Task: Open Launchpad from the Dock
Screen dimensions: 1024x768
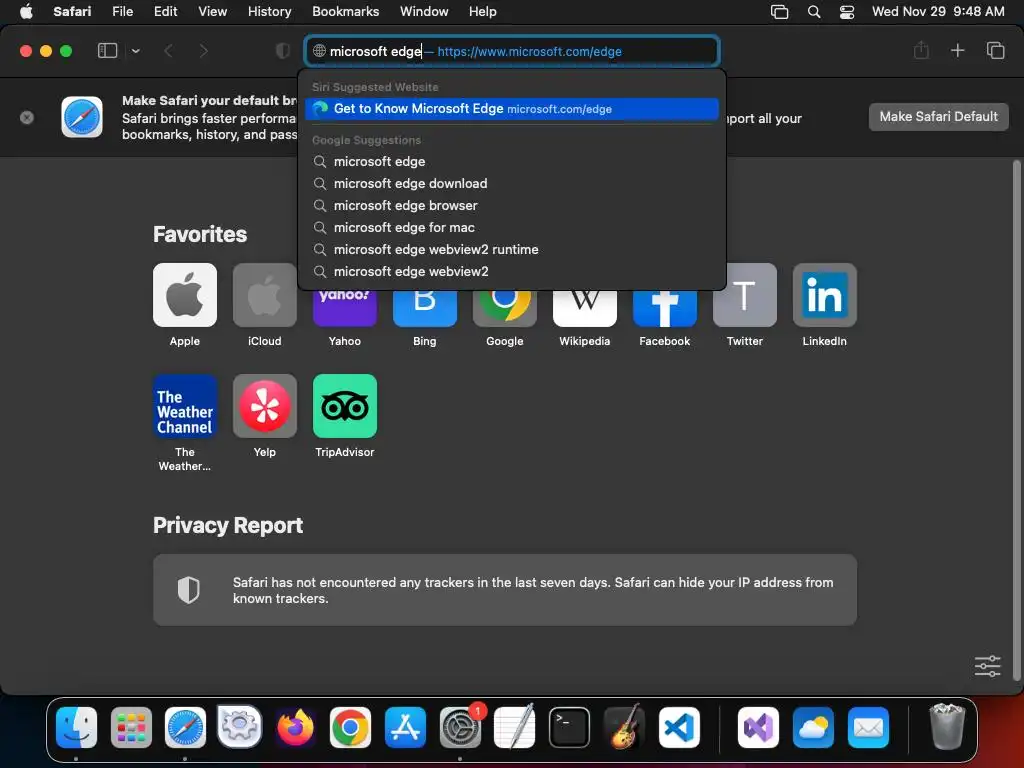Action: (x=131, y=727)
